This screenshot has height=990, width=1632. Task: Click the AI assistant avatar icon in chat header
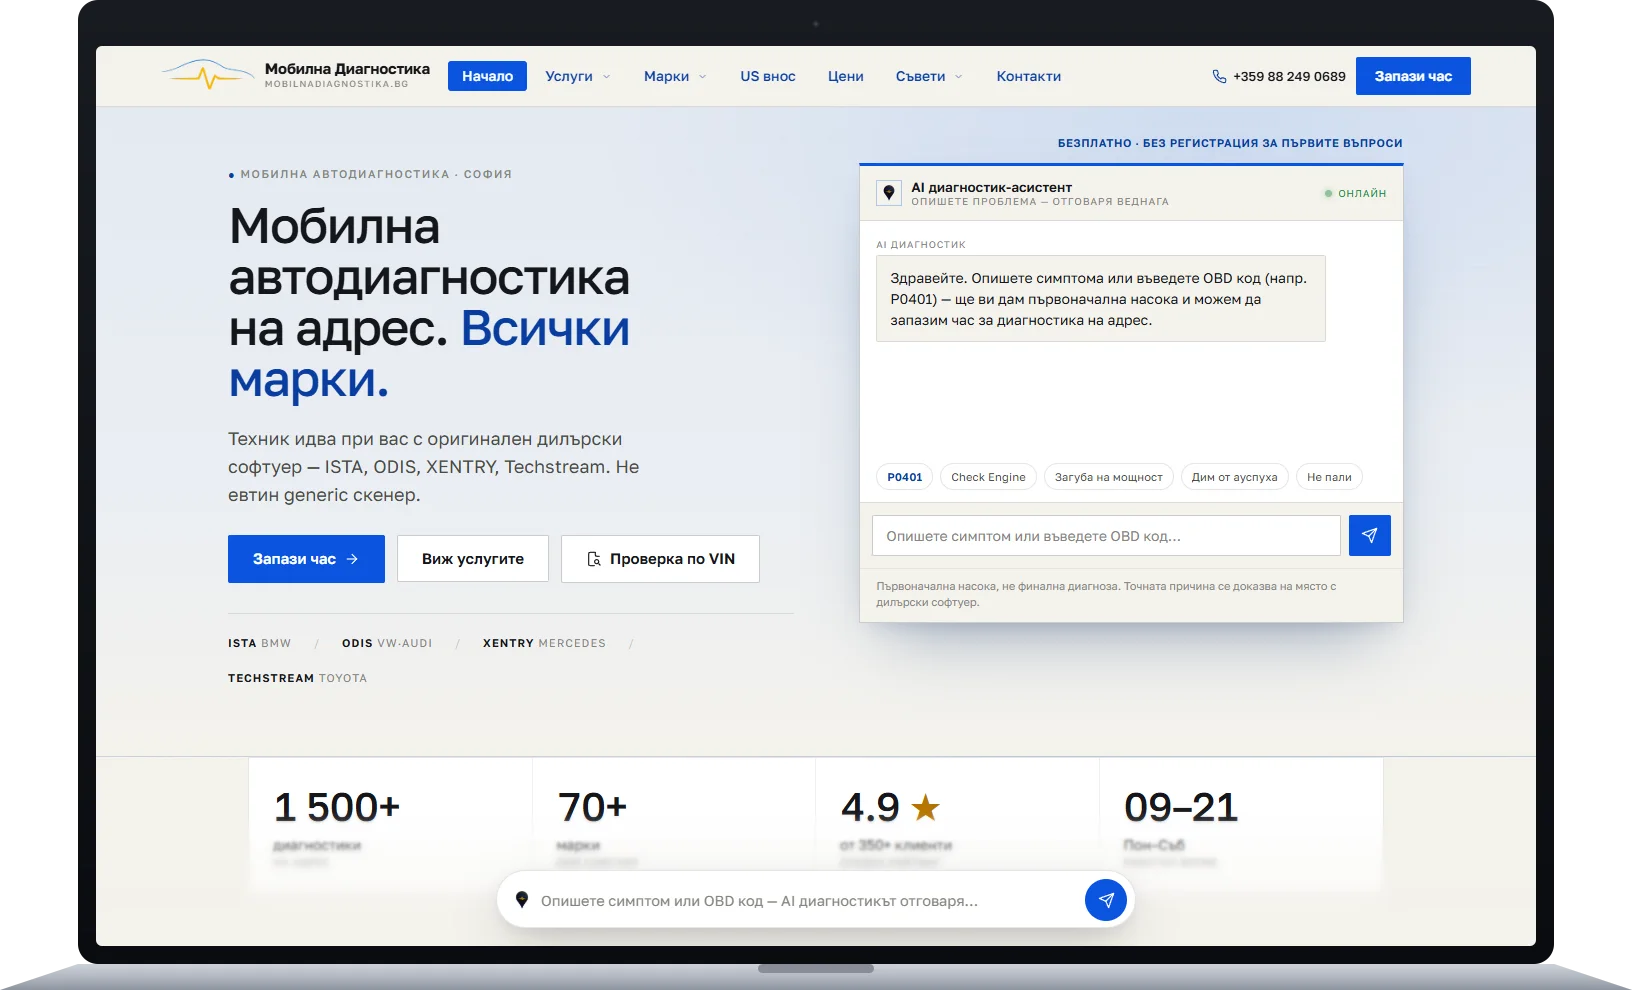[x=888, y=193]
